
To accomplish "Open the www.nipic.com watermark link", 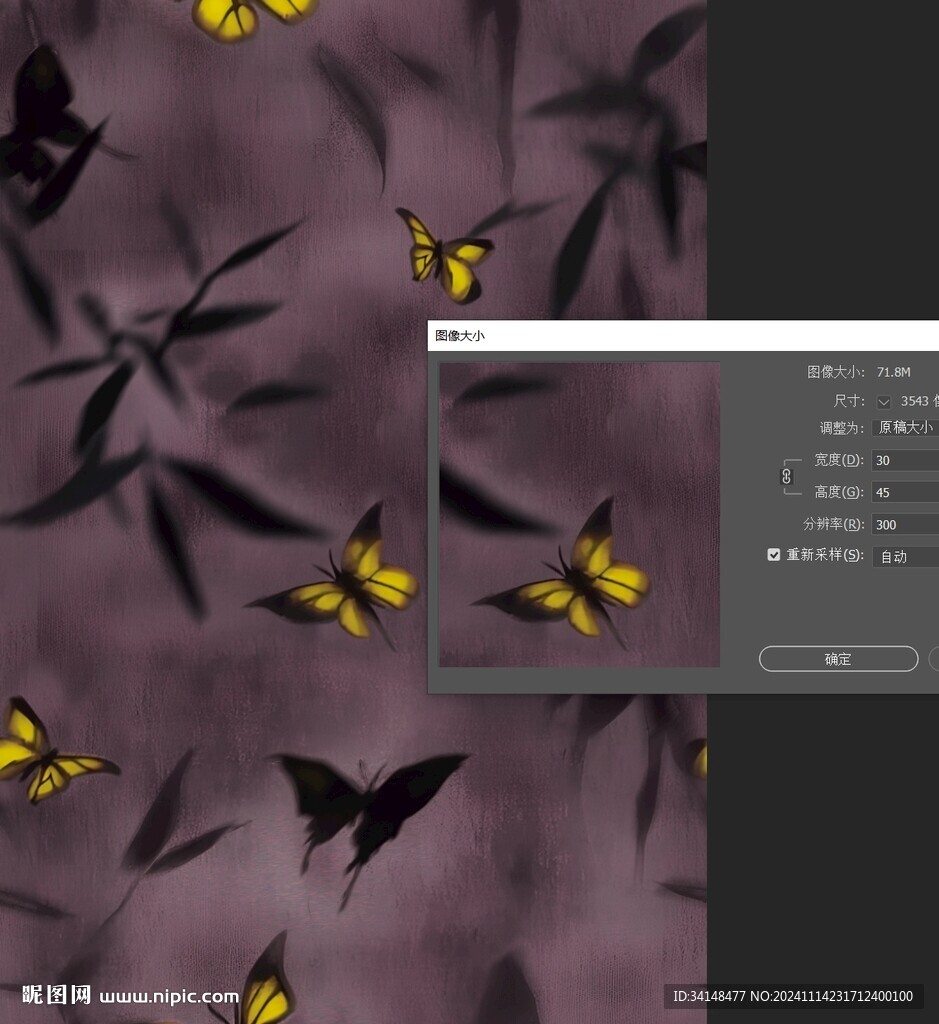I will [169, 996].
